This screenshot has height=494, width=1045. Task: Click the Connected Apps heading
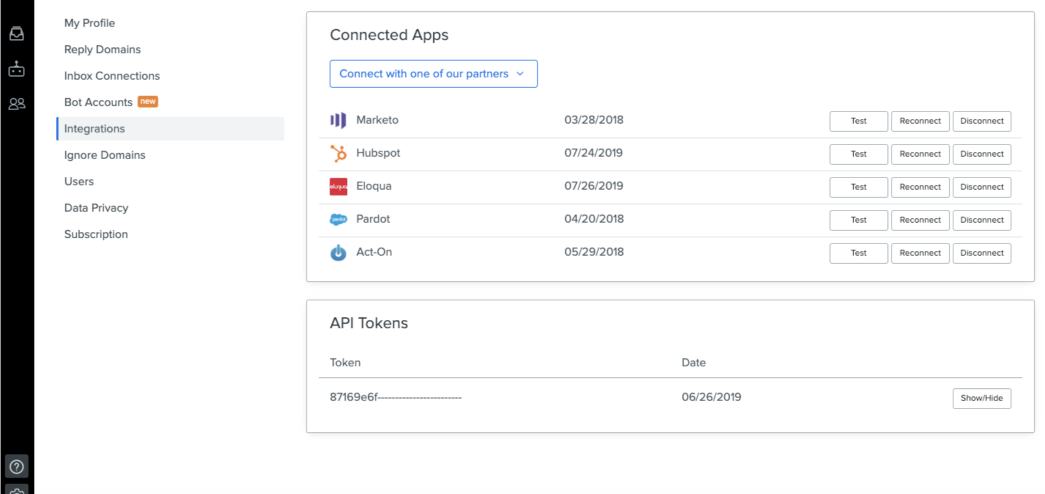389,35
